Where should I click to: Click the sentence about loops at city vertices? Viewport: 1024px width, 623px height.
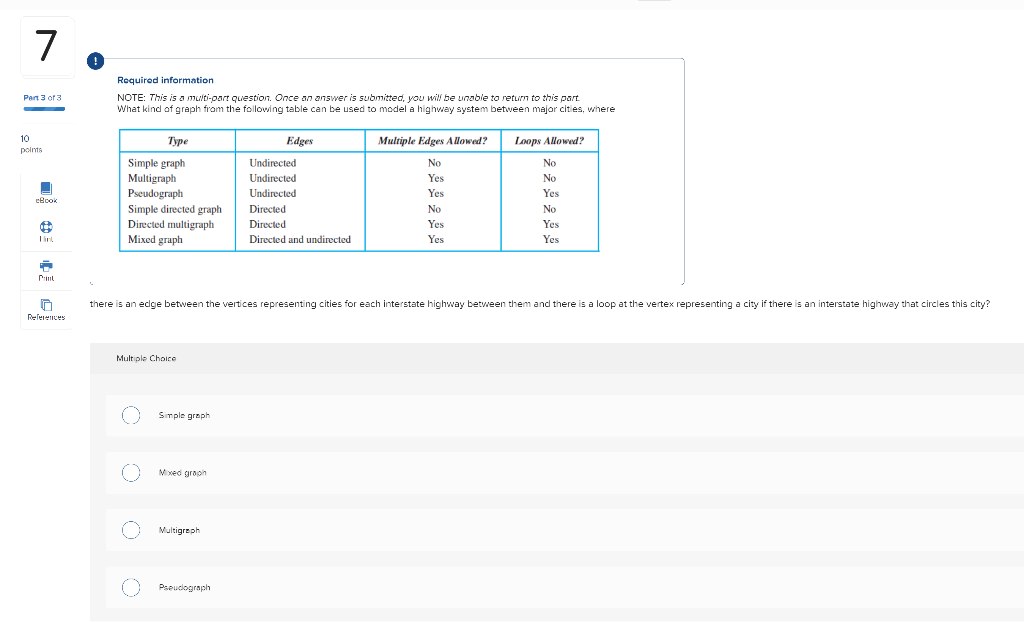click(x=540, y=304)
